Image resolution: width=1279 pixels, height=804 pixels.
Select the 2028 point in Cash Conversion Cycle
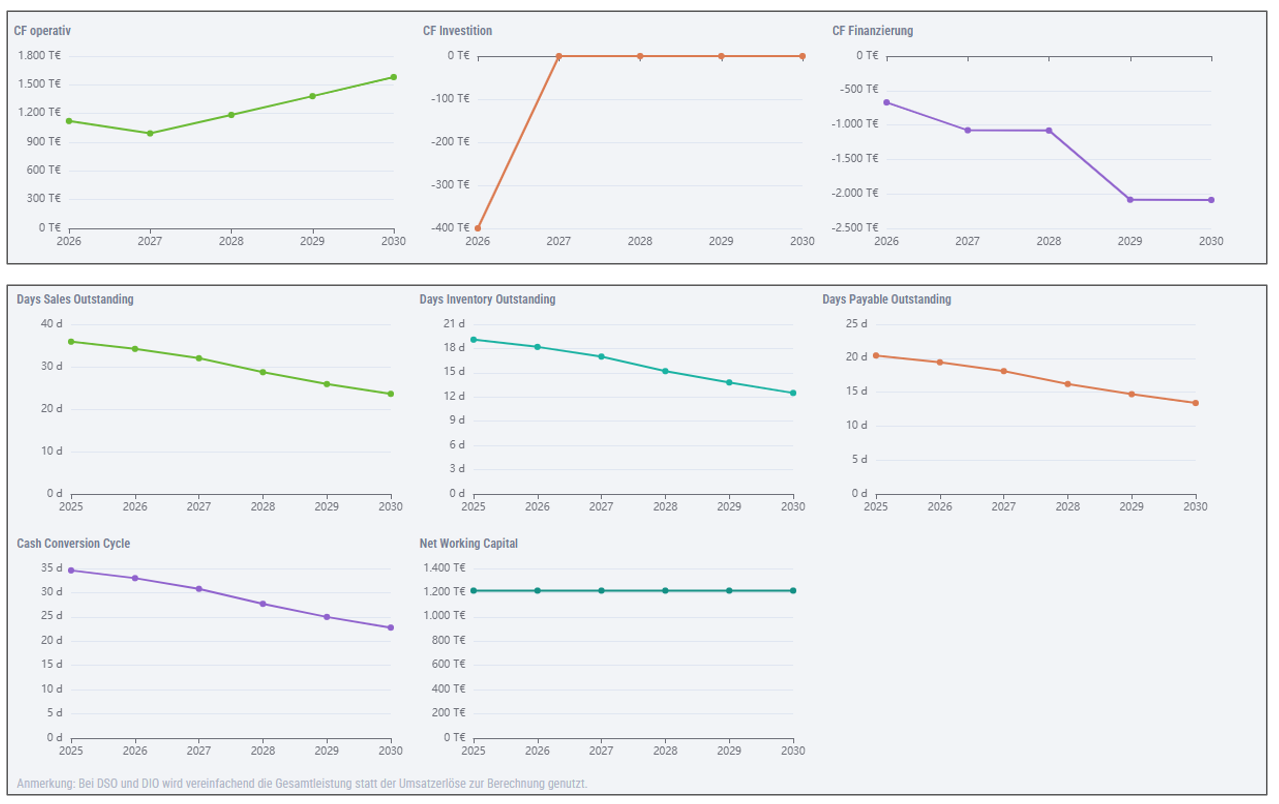[263, 604]
